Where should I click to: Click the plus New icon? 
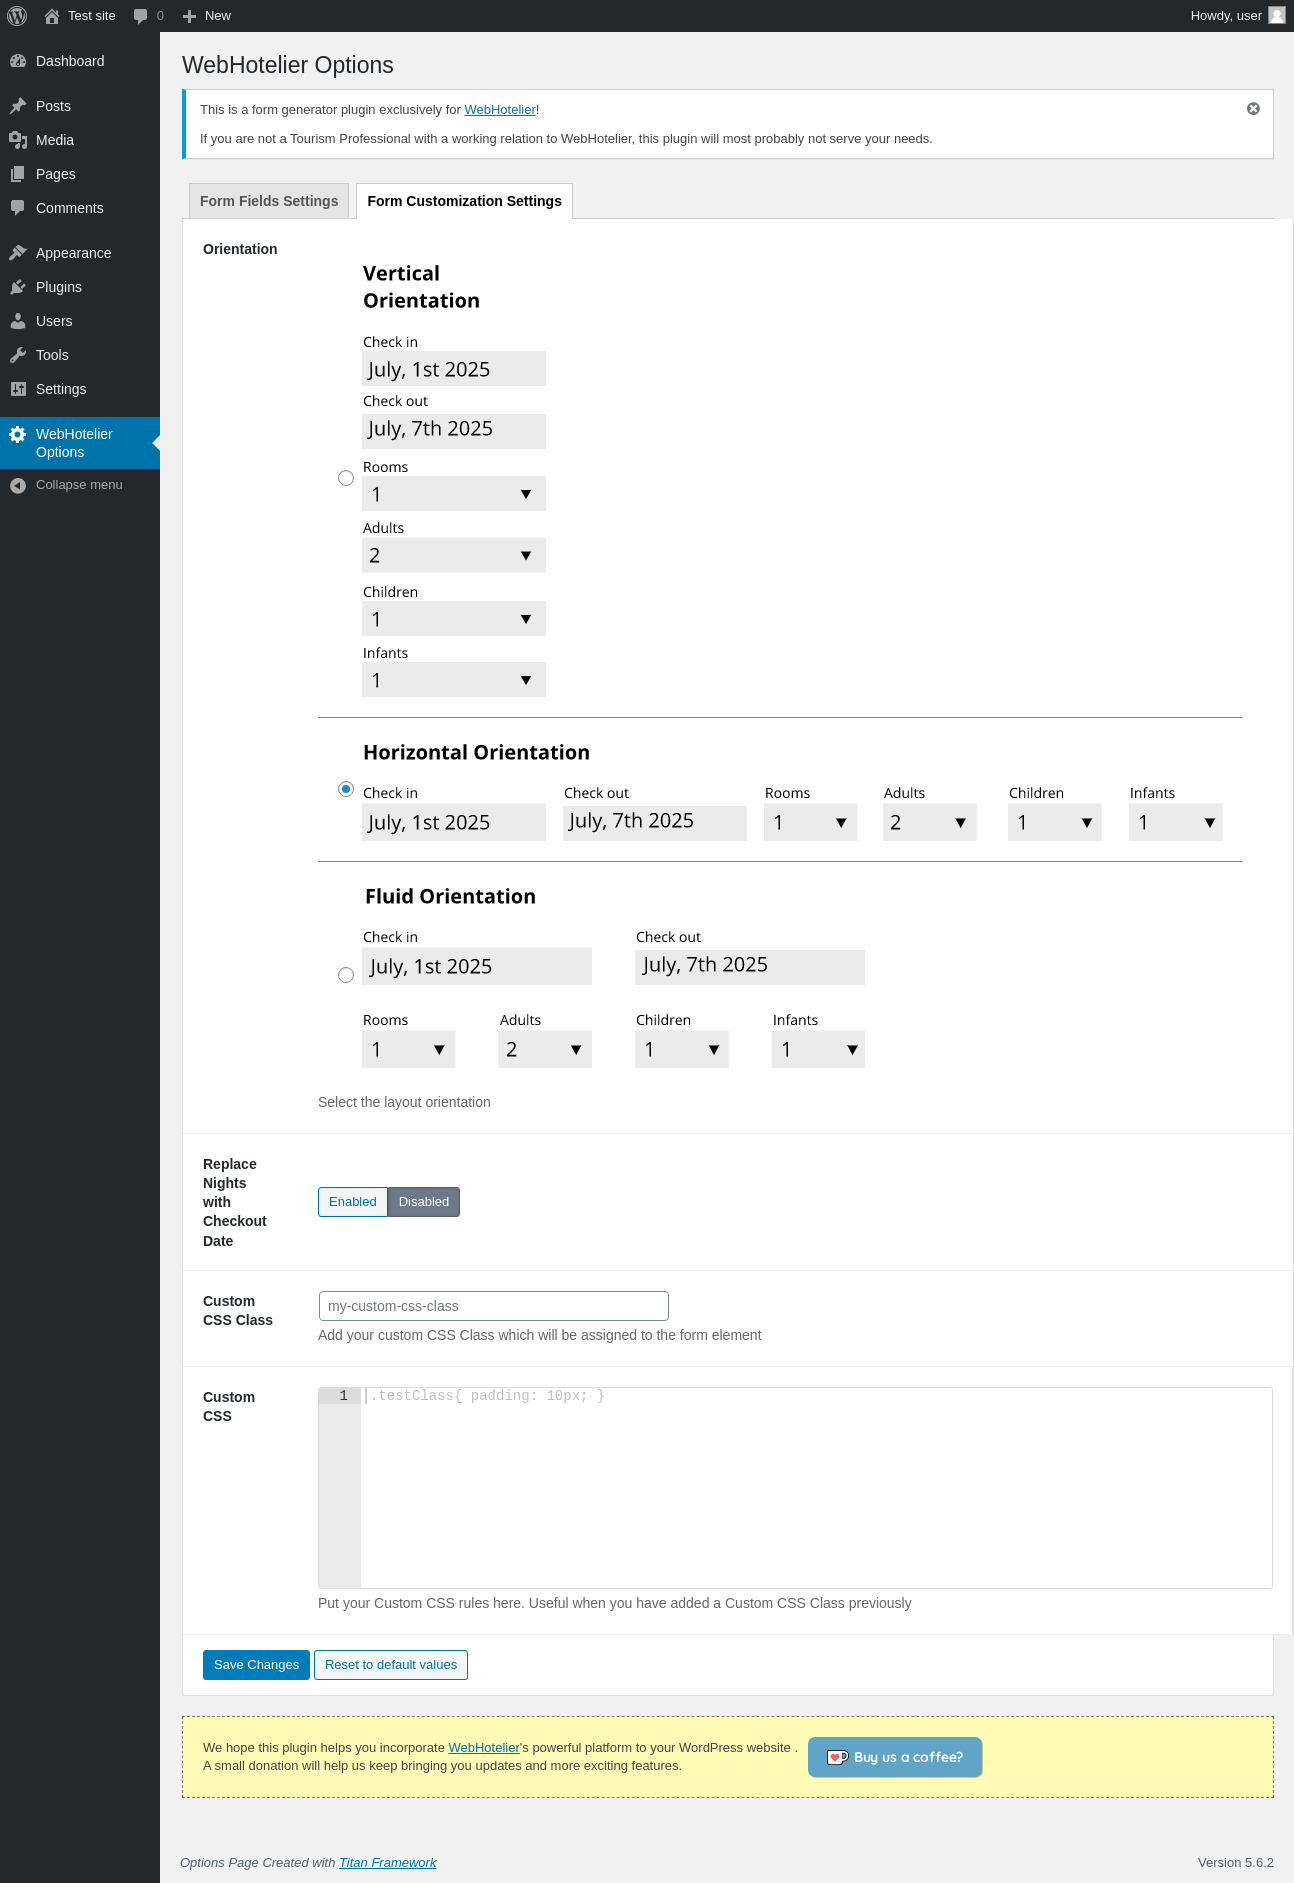[189, 16]
